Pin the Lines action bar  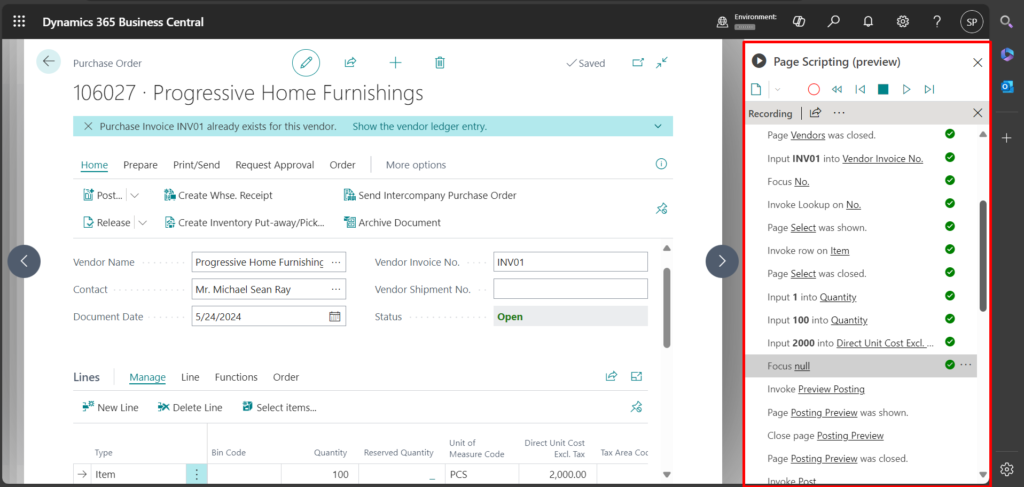pyautogui.click(x=635, y=407)
